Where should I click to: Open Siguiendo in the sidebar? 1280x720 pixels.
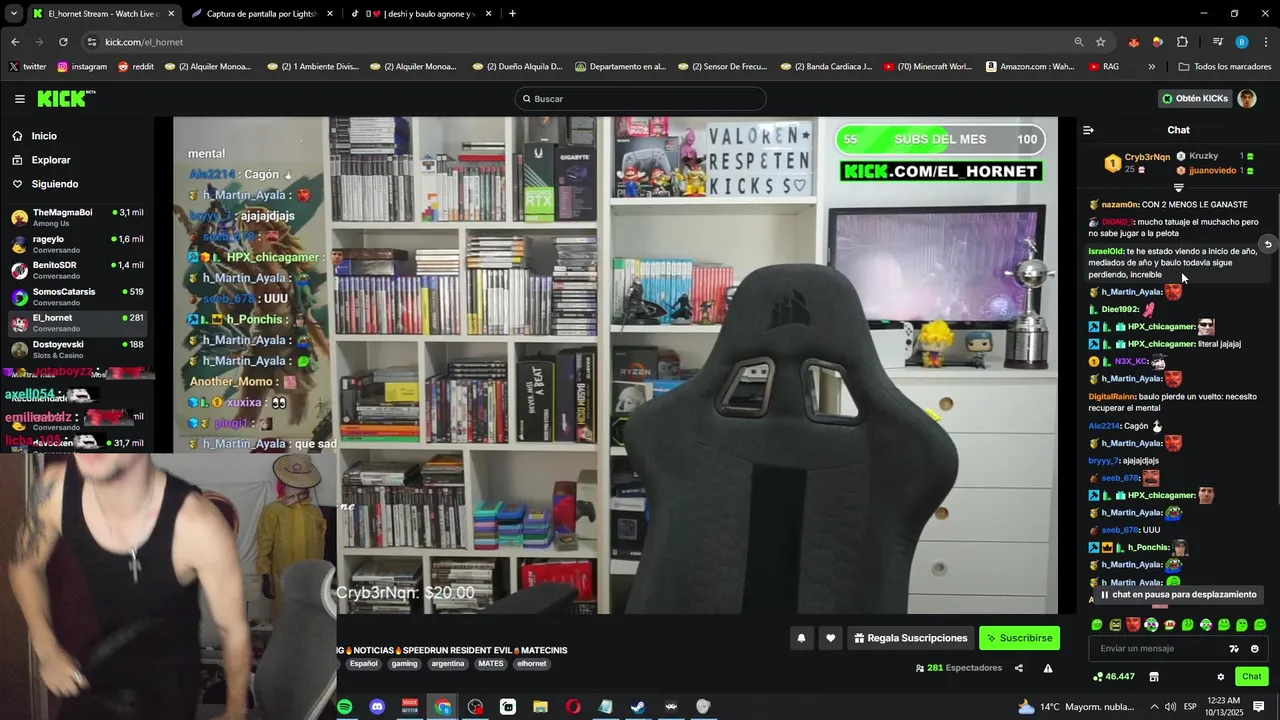54,184
